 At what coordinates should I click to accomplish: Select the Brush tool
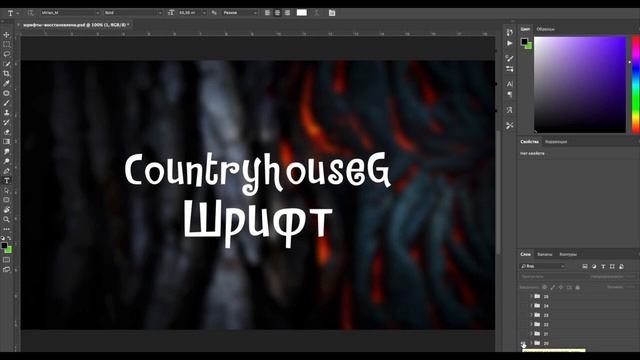(7, 103)
